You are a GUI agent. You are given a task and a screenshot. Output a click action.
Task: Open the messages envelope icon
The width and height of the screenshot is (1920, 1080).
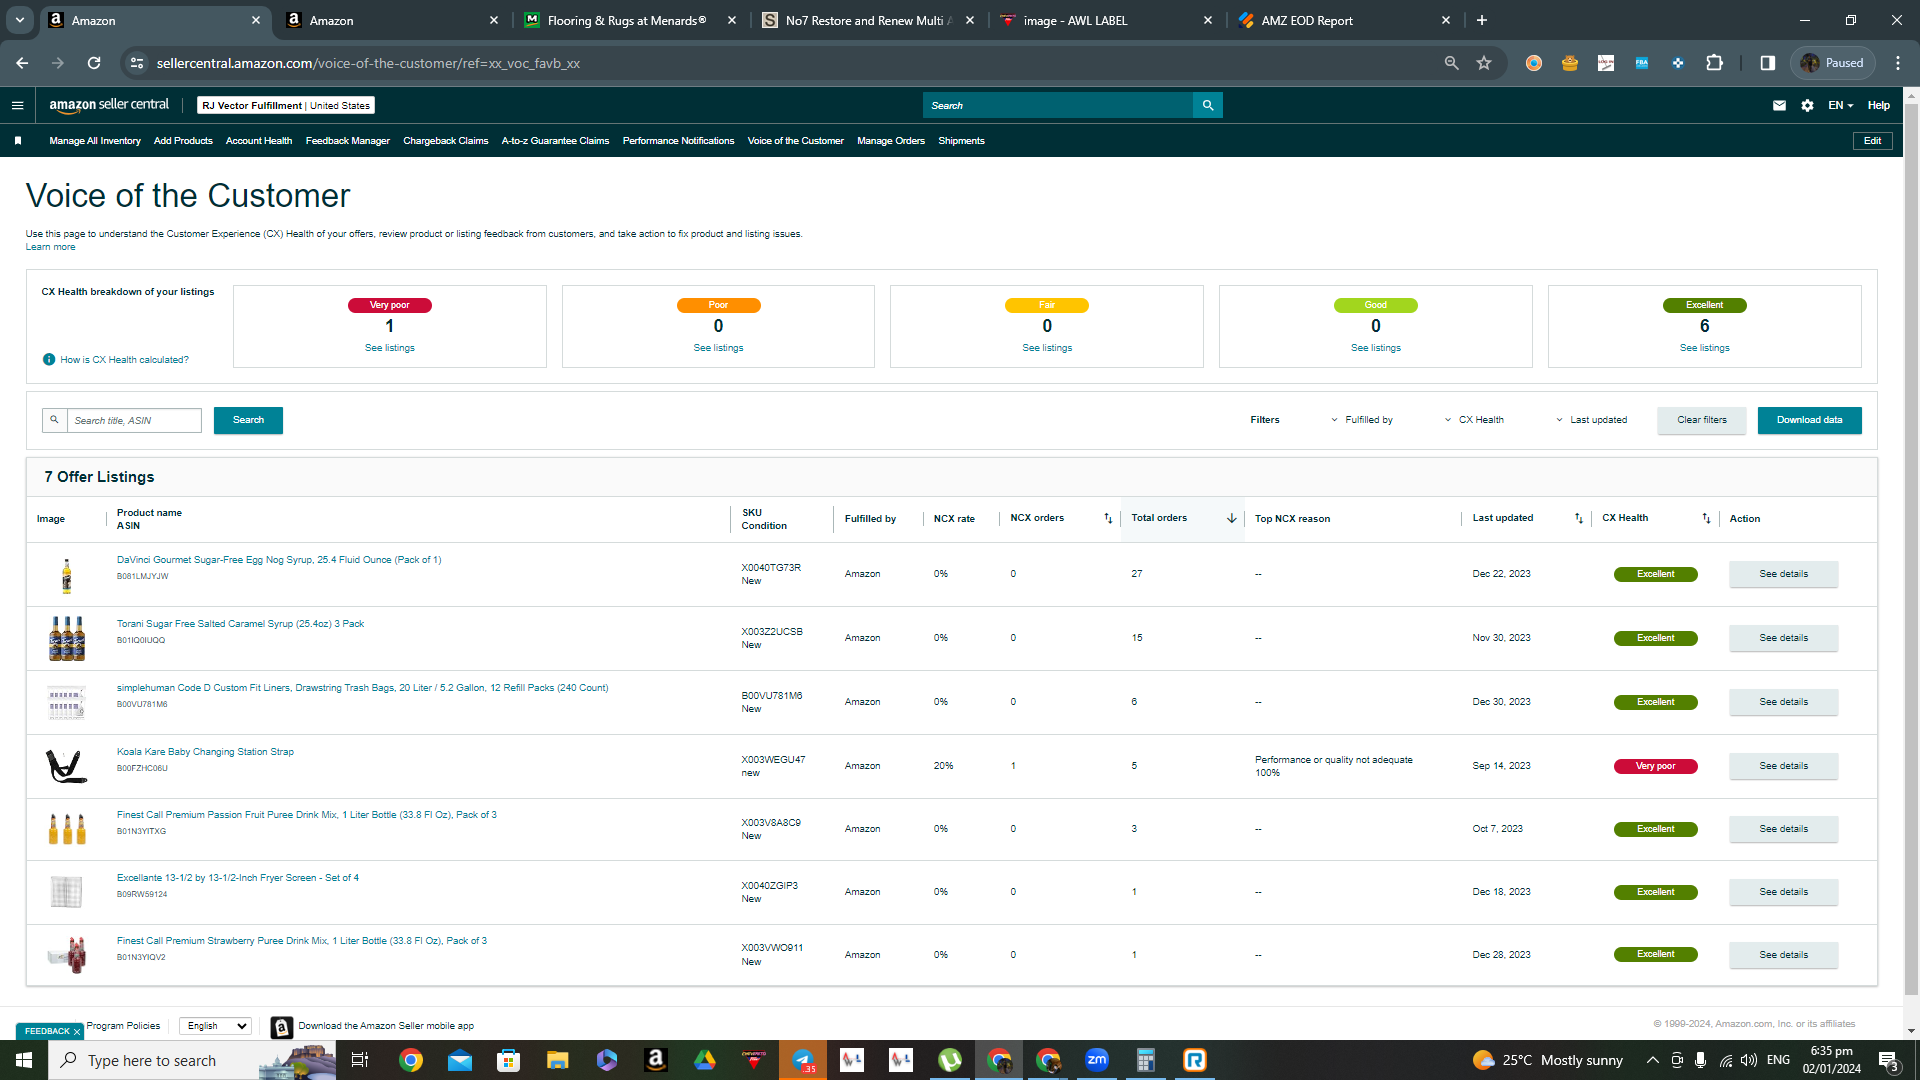point(1779,105)
